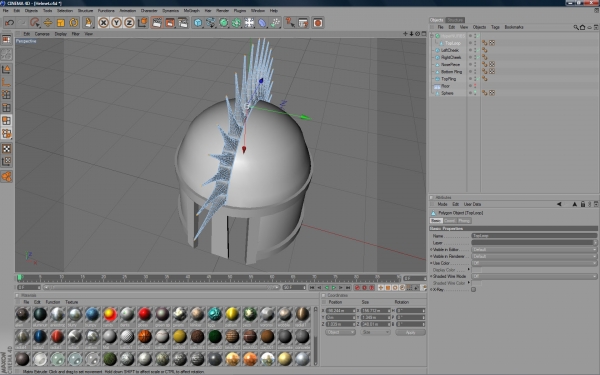Open Shaded Wire Mode dropdown
The height and width of the screenshot is (375, 600).
point(534,276)
